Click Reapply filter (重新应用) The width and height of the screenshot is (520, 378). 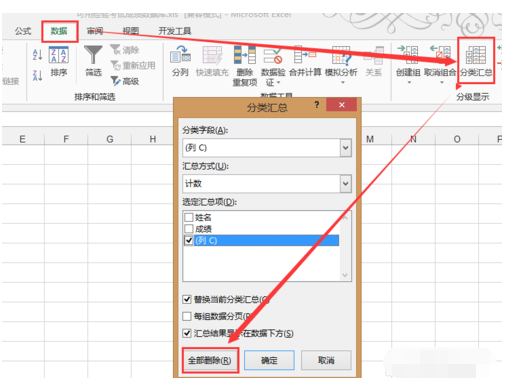pyautogui.click(x=133, y=65)
